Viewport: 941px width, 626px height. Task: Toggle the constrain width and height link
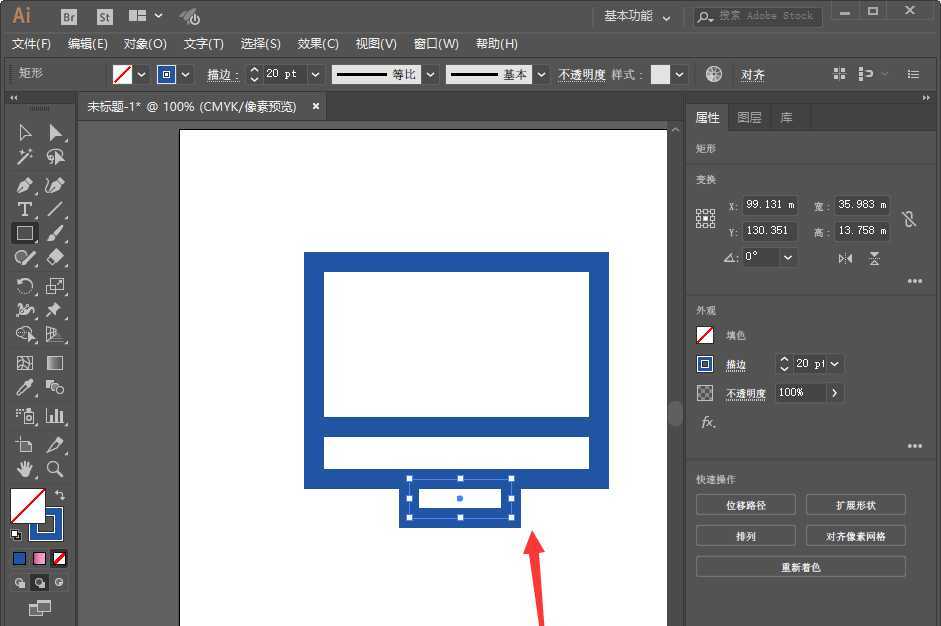[908, 218]
